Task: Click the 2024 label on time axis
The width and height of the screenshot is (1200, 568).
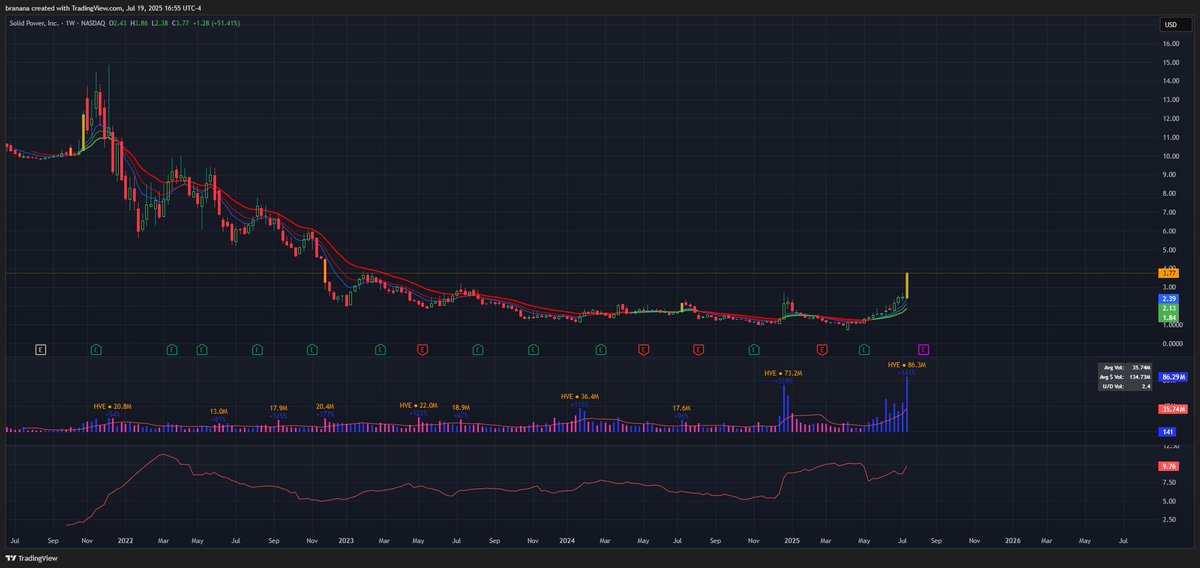Action: pyautogui.click(x=569, y=539)
